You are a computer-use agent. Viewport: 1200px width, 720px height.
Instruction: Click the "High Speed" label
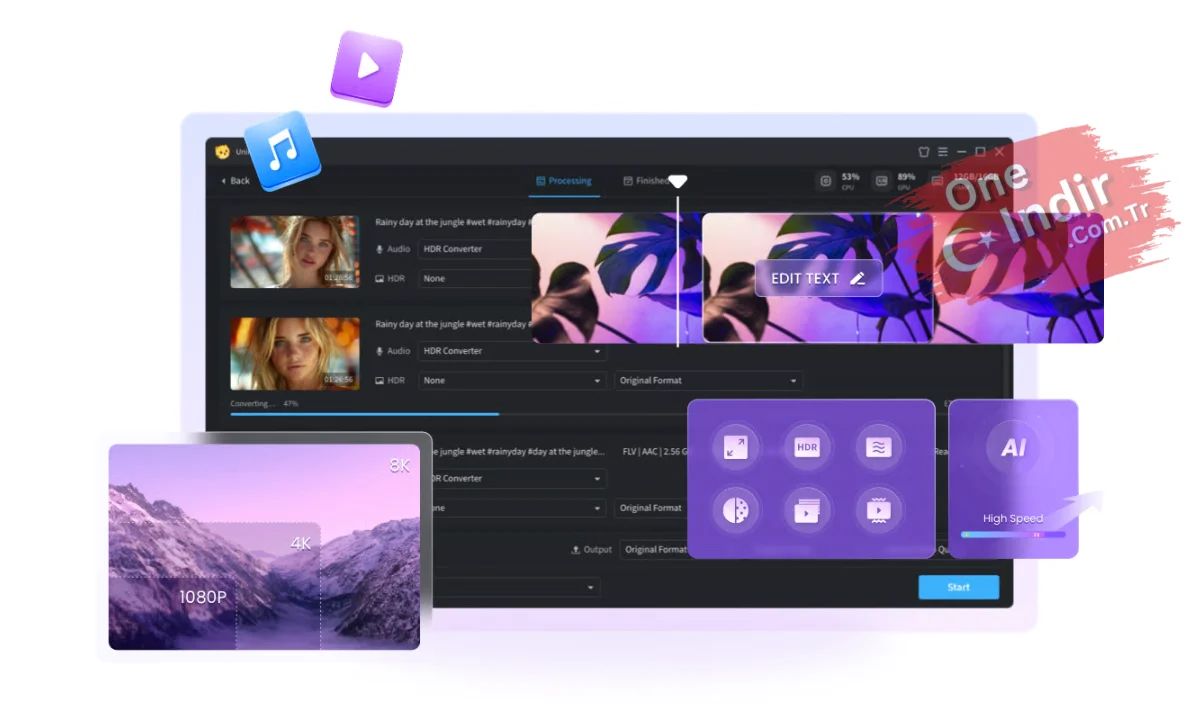1013,518
